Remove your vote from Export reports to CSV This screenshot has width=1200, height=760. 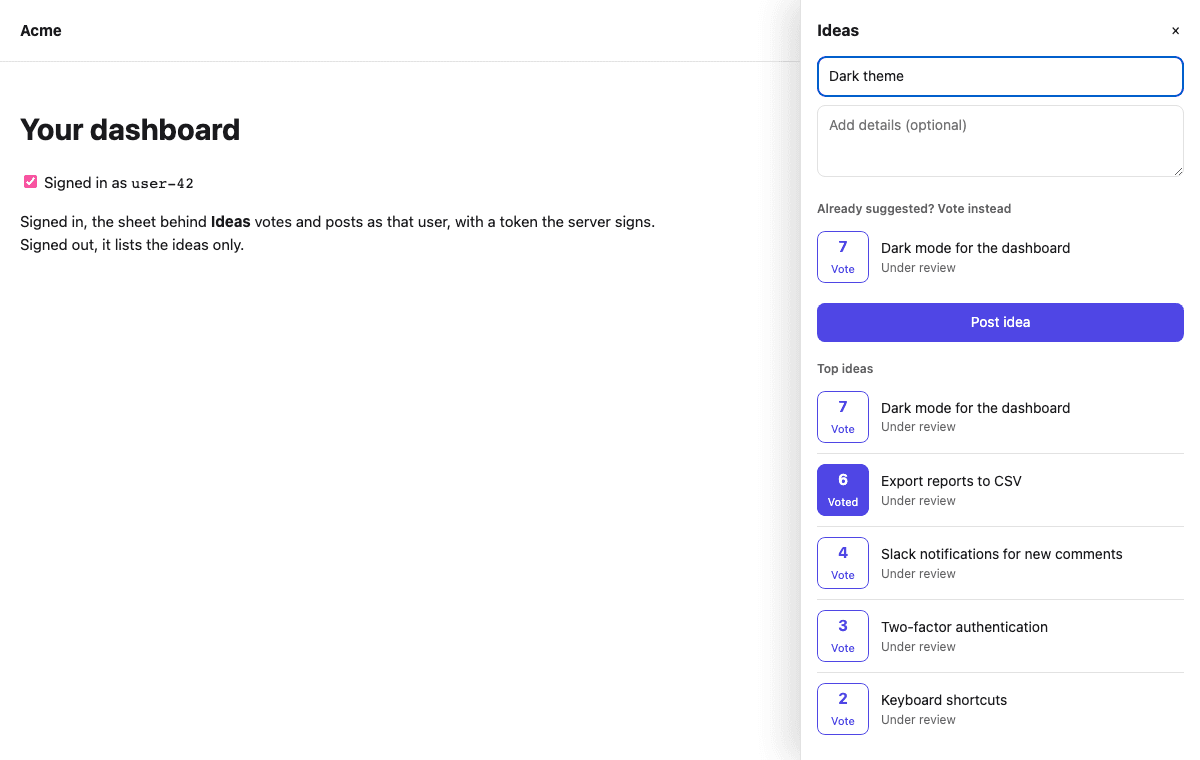click(843, 490)
